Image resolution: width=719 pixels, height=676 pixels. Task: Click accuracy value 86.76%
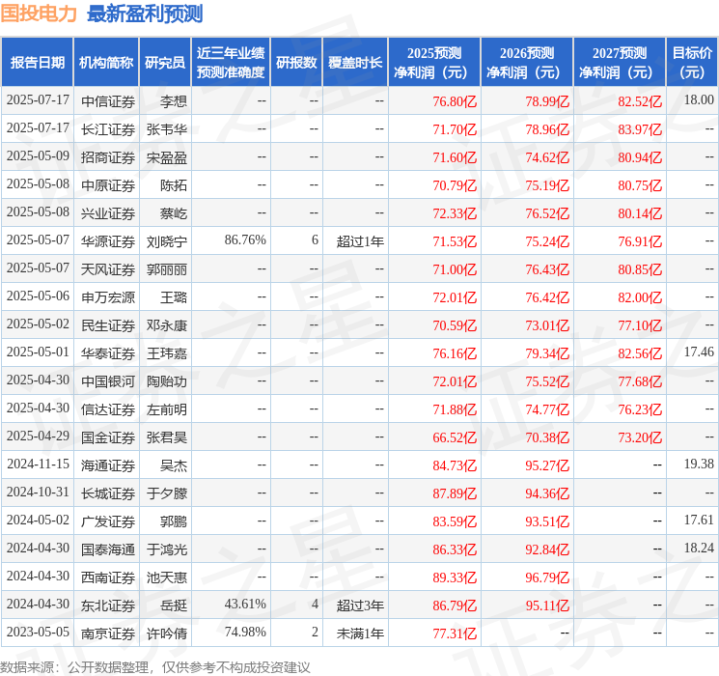(x=245, y=240)
